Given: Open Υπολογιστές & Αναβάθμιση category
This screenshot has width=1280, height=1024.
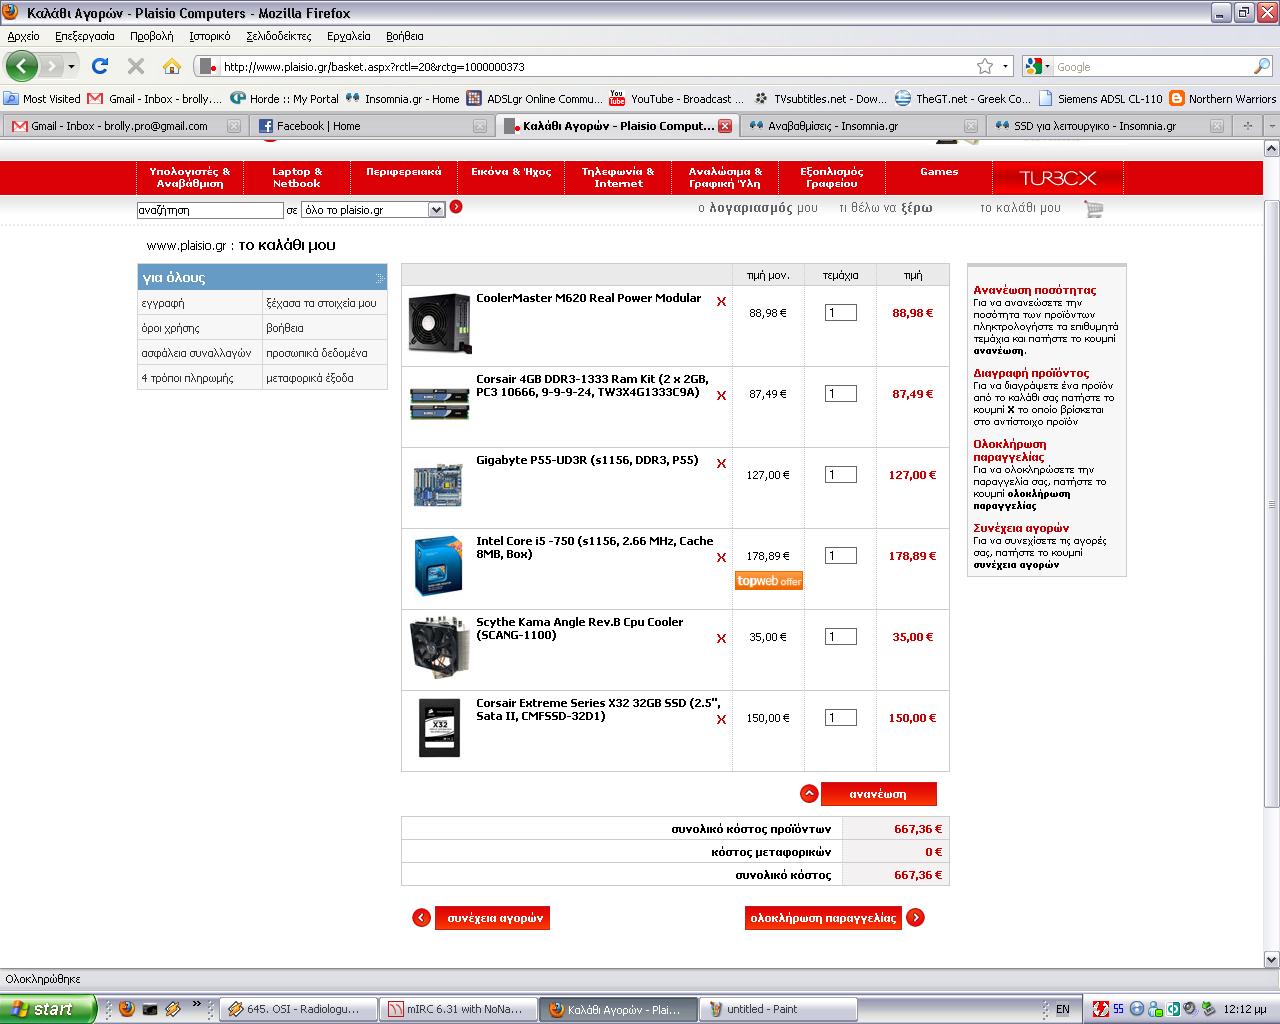Looking at the screenshot, I should (x=190, y=178).
